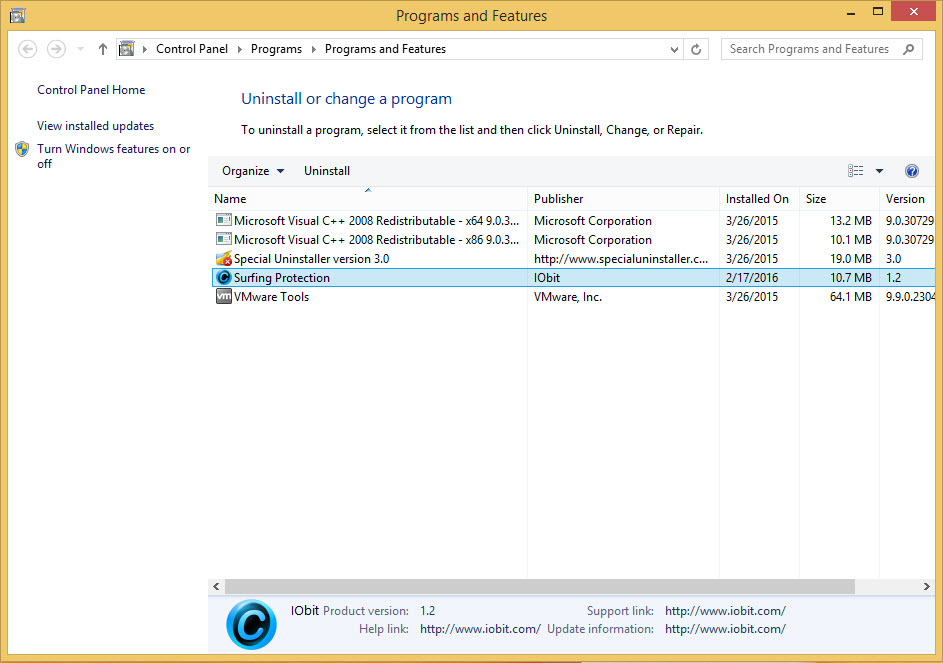Select the Surfing Protection row

tap(574, 277)
